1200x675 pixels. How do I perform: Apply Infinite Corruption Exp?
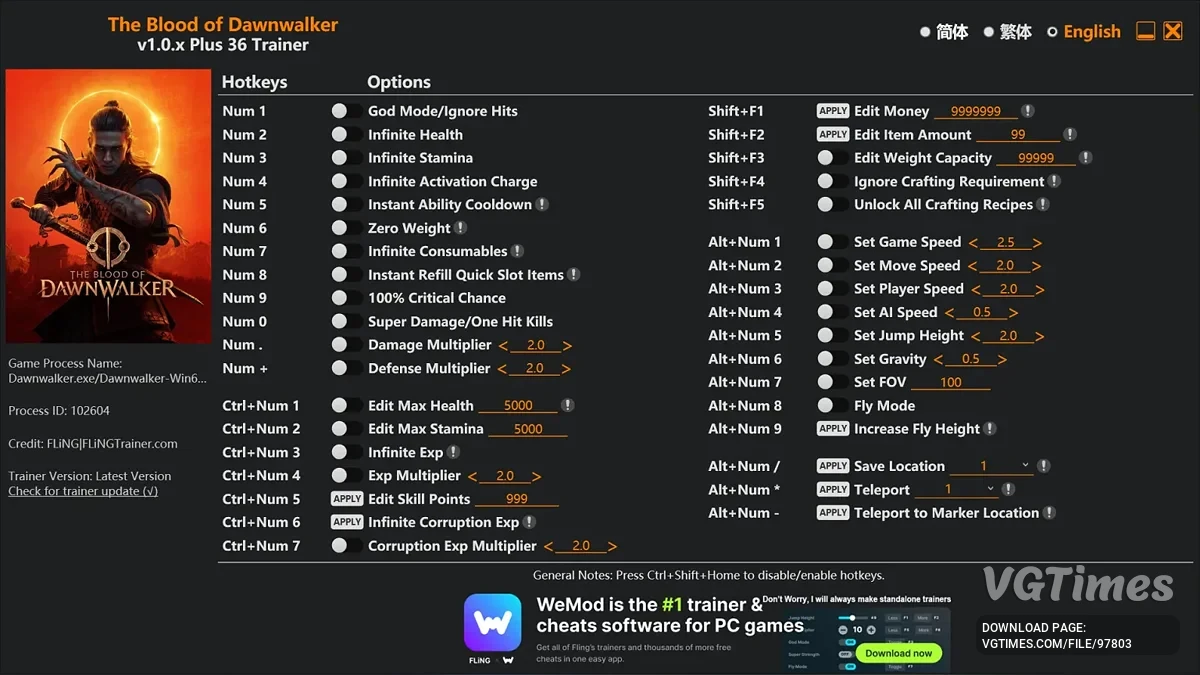(347, 522)
